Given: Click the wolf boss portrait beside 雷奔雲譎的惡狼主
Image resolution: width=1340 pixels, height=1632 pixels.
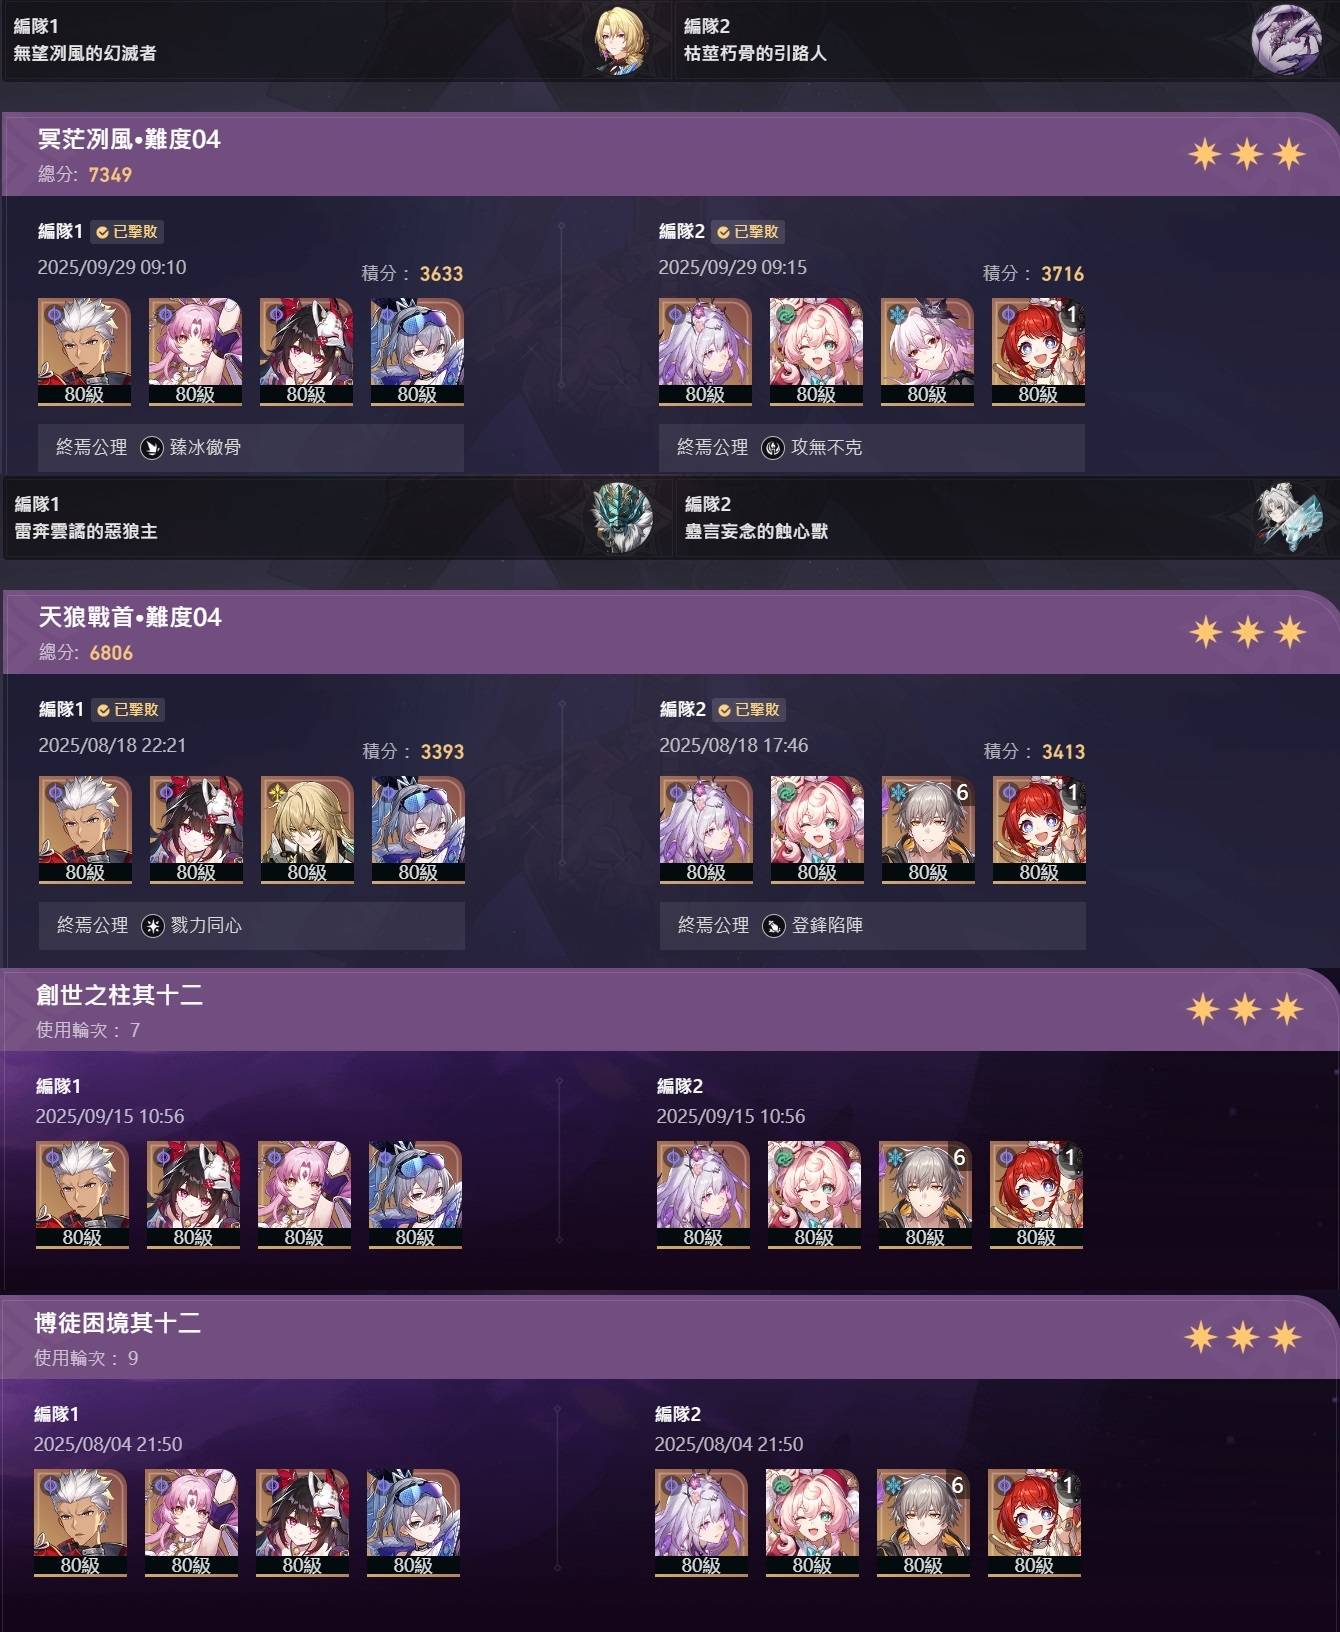Looking at the screenshot, I should click(x=621, y=518).
